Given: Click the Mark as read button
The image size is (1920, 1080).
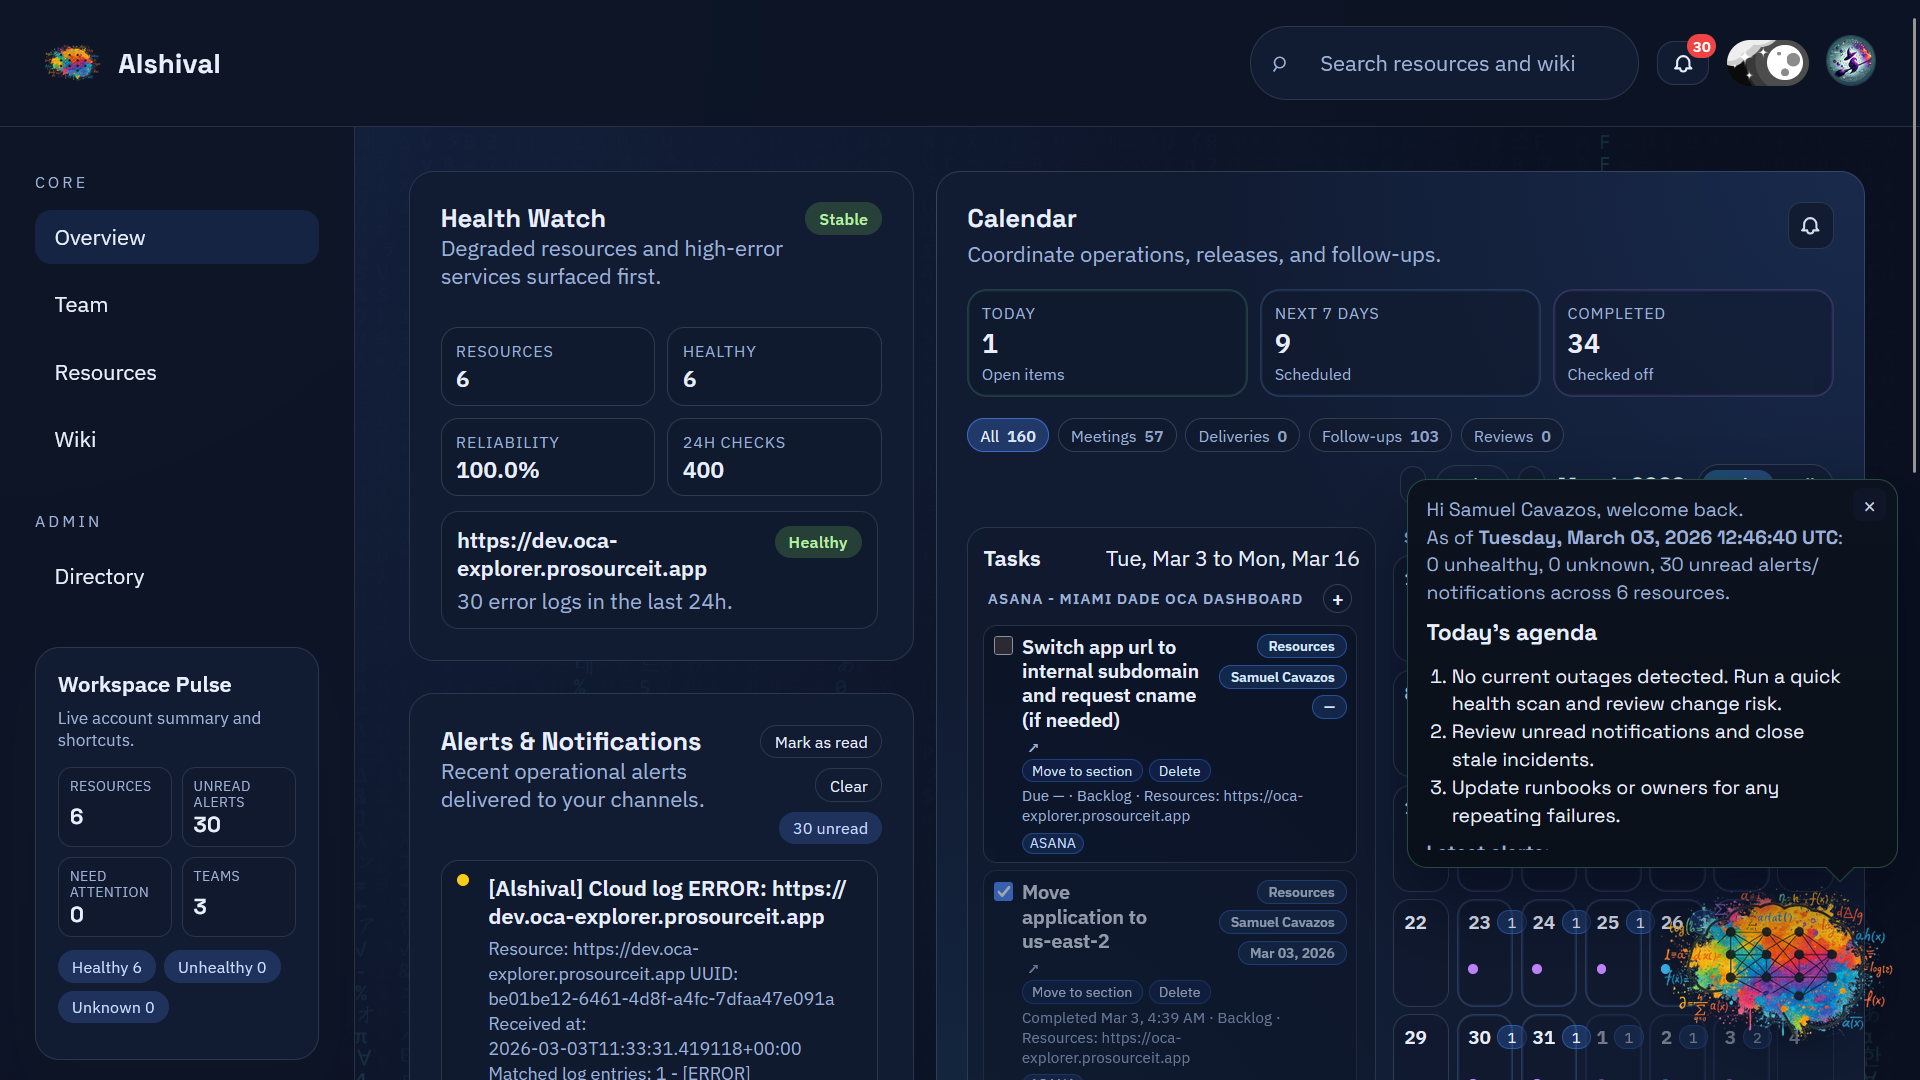Looking at the screenshot, I should pyautogui.click(x=820, y=741).
